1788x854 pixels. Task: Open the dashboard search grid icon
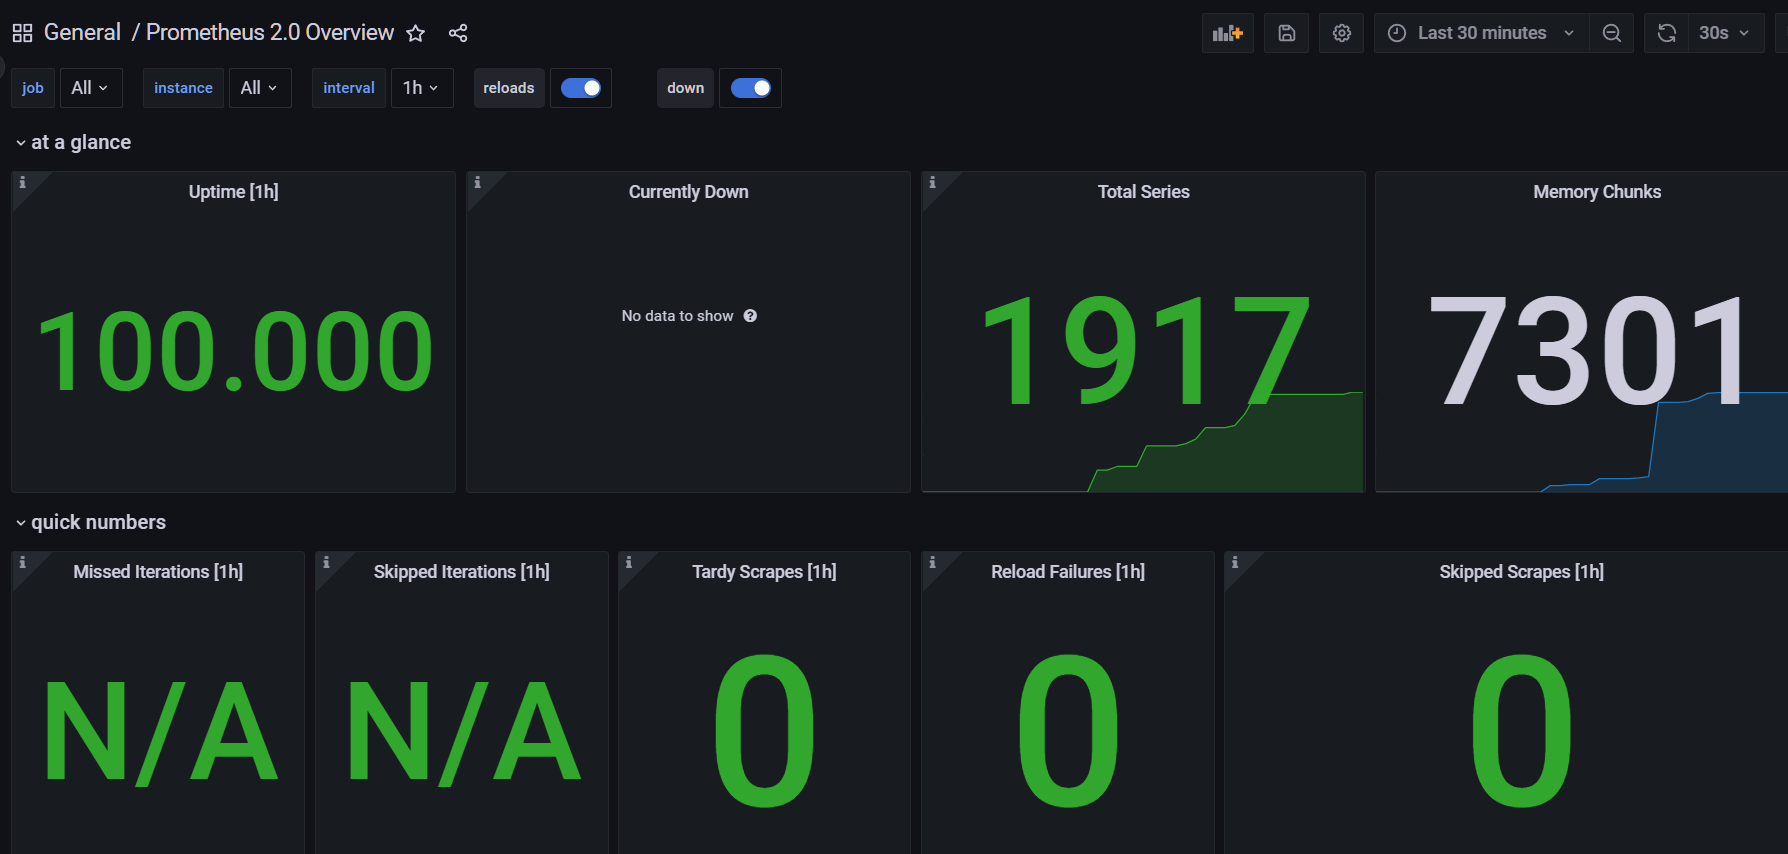[22, 33]
